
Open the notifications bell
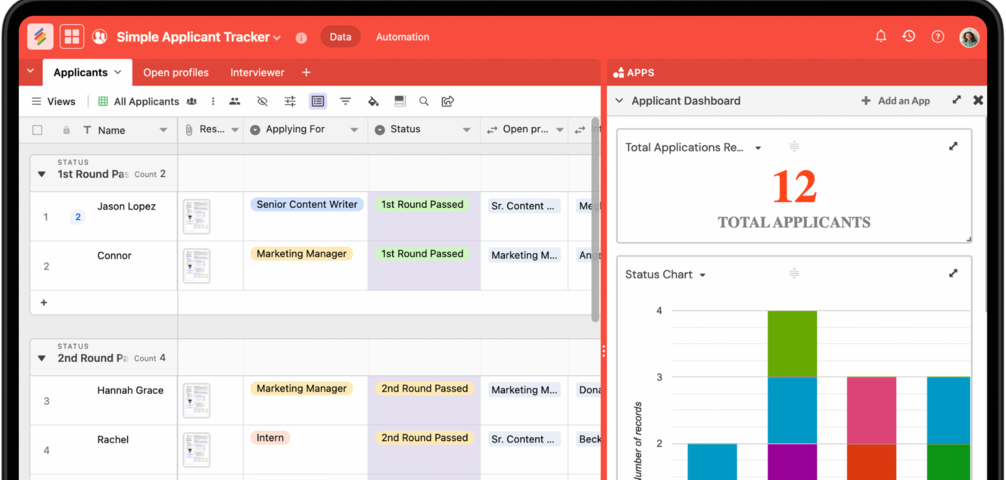[x=880, y=37]
